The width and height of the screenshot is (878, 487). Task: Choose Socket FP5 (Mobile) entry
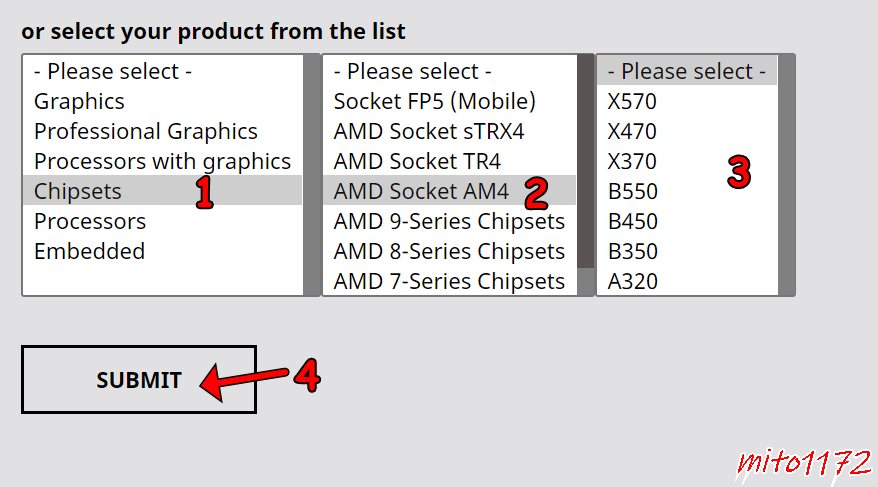pyautogui.click(x=450, y=101)
